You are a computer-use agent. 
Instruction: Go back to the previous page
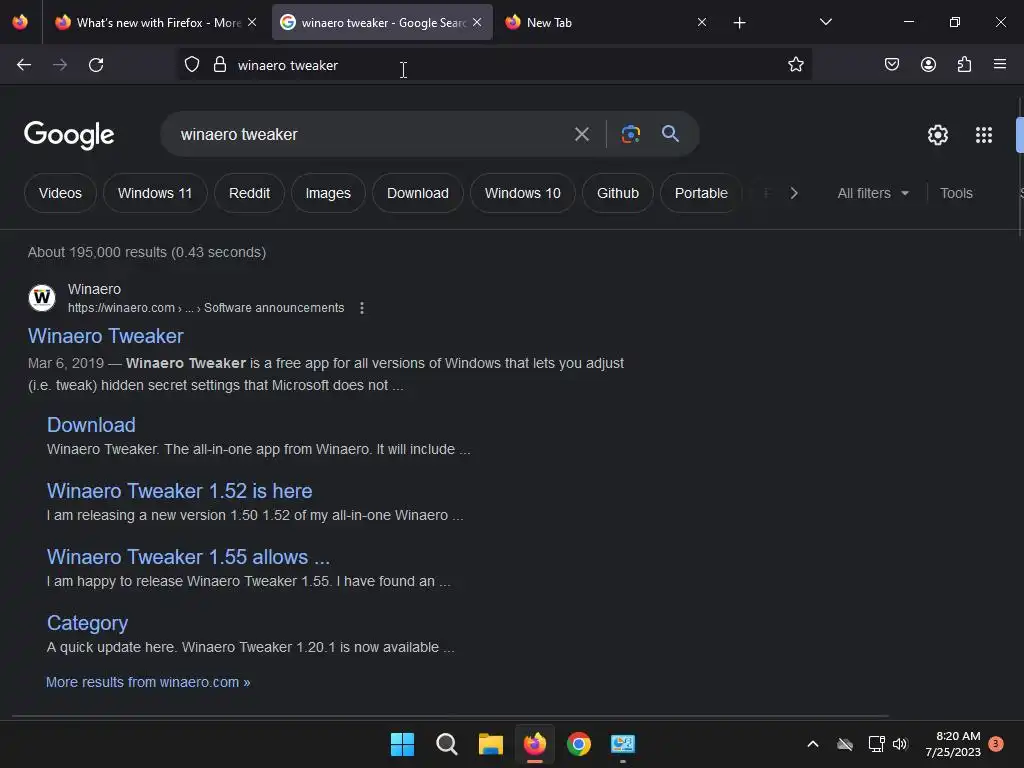(x=24, y=65)
